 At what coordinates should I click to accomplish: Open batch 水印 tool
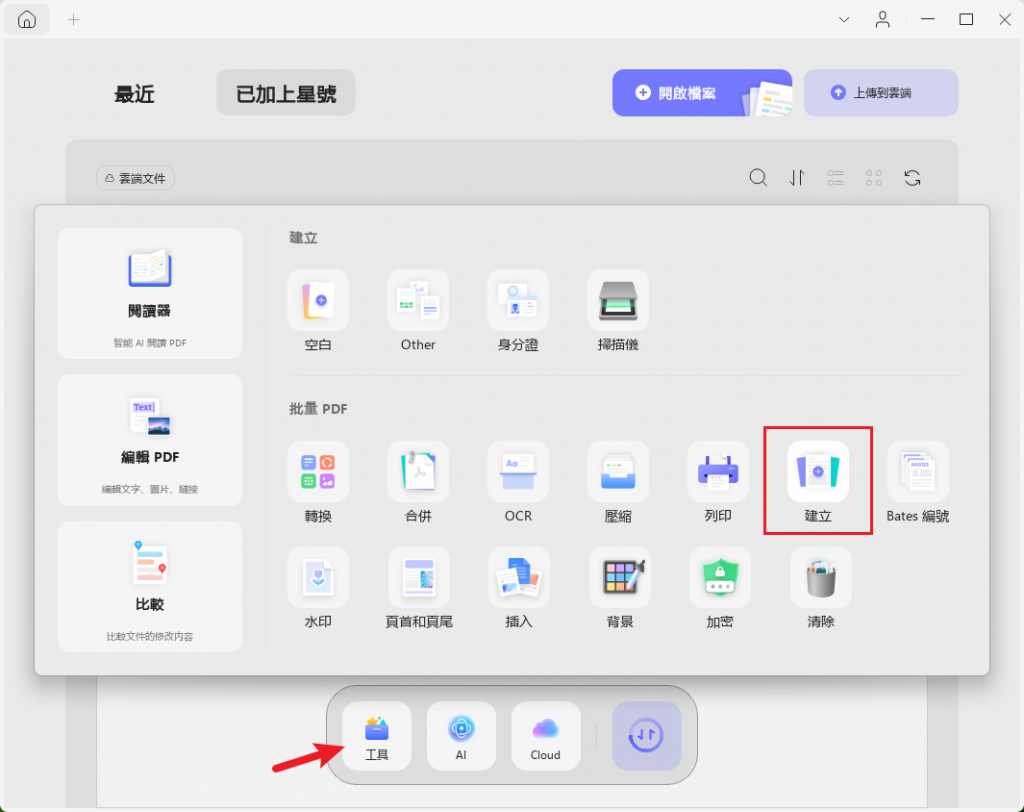[x=318, y=589]
